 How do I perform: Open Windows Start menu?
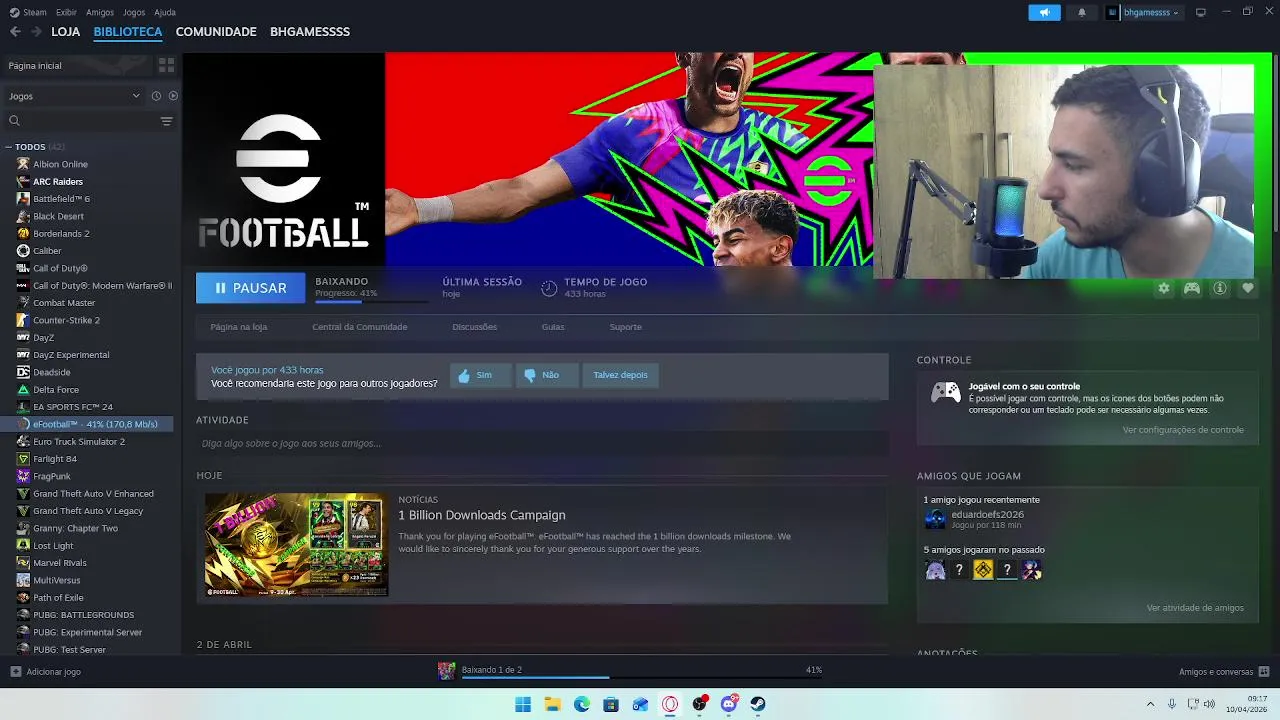pyautogui.click(x=523, y=704)
